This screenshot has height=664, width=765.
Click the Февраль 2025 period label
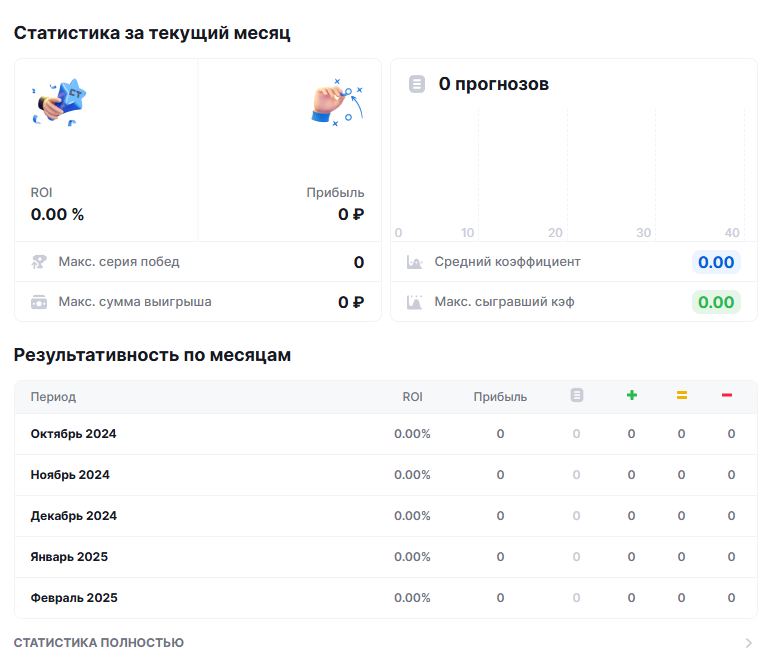[x=74, y=598]
